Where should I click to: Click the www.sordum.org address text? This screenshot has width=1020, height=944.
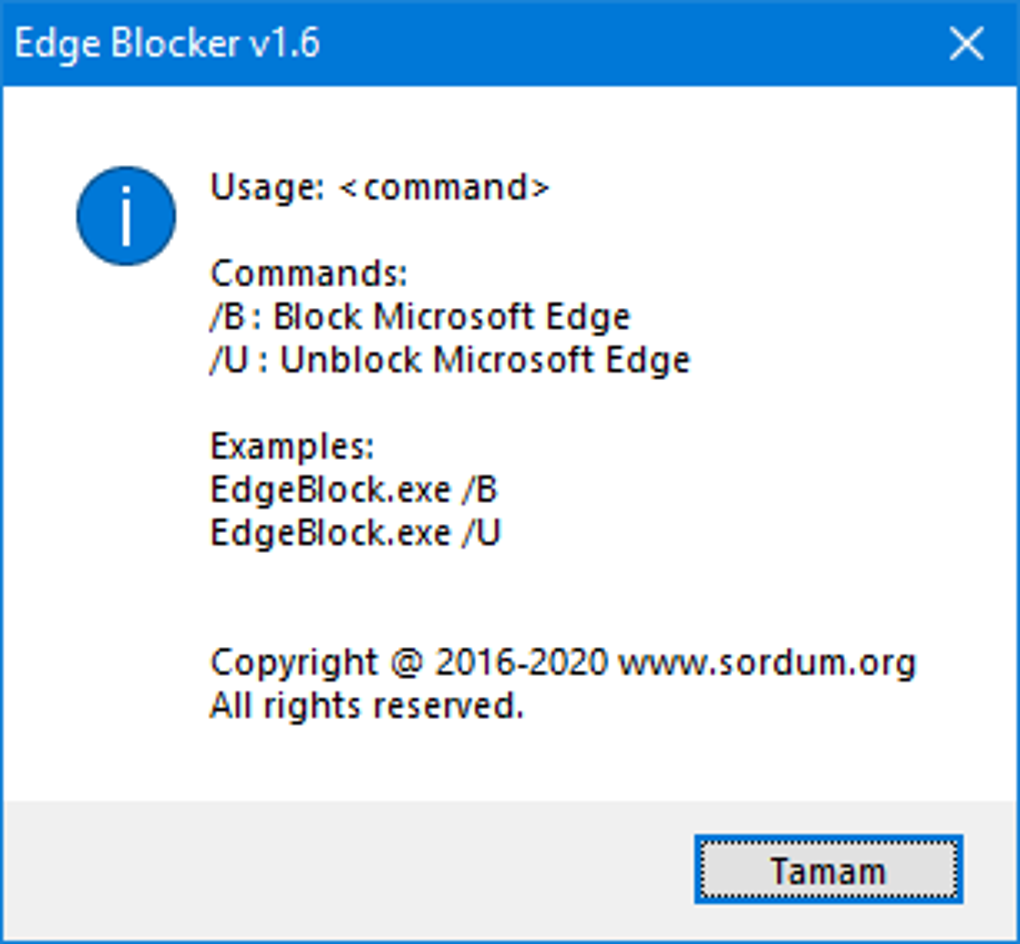(x=767, y=662)
